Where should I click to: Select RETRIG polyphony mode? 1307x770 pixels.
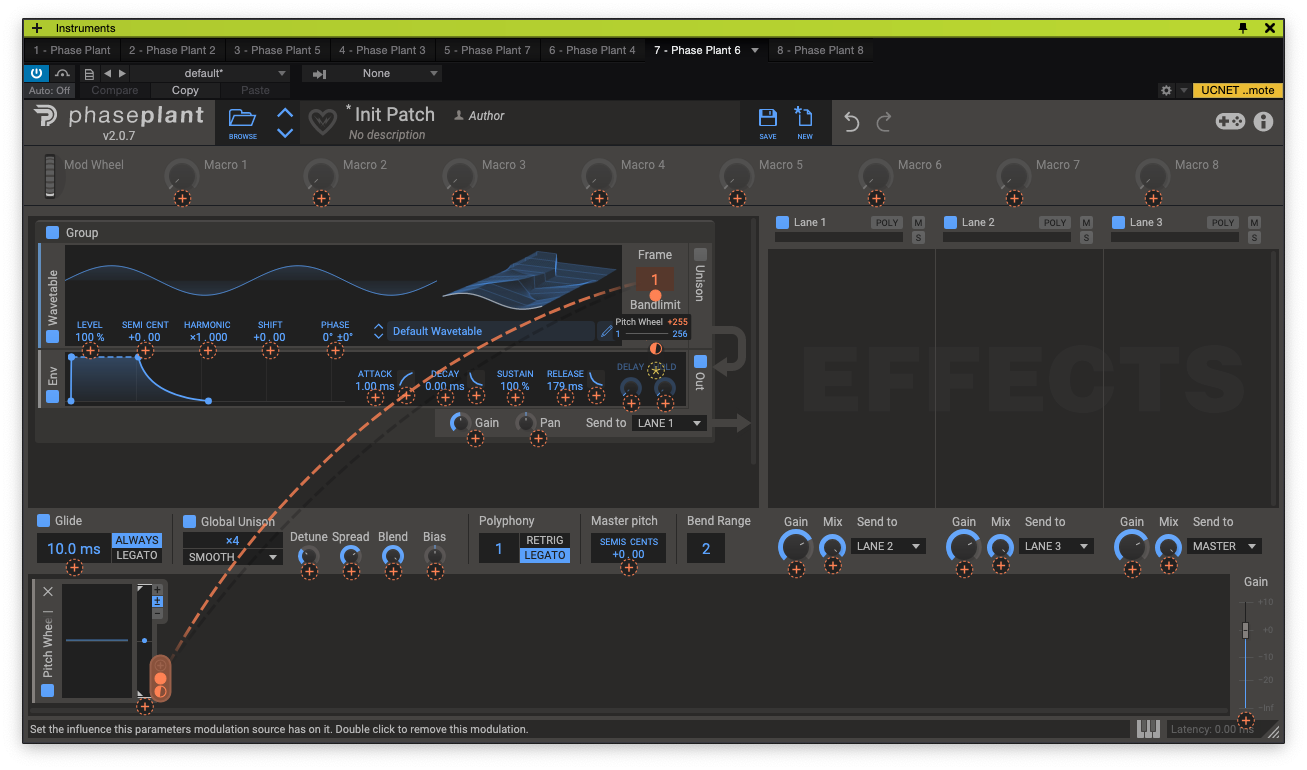[545, 540]
